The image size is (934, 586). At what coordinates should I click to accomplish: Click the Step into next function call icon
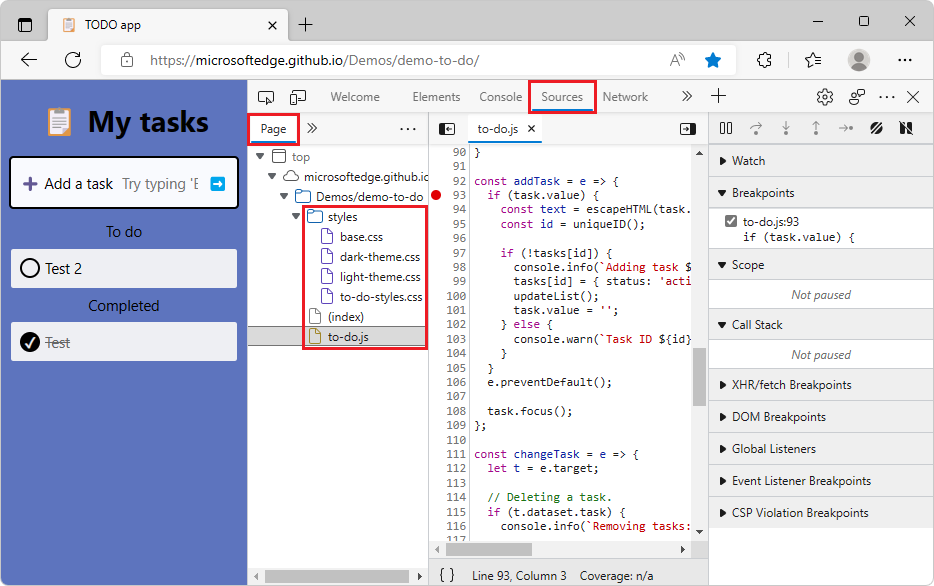[786, 128]
